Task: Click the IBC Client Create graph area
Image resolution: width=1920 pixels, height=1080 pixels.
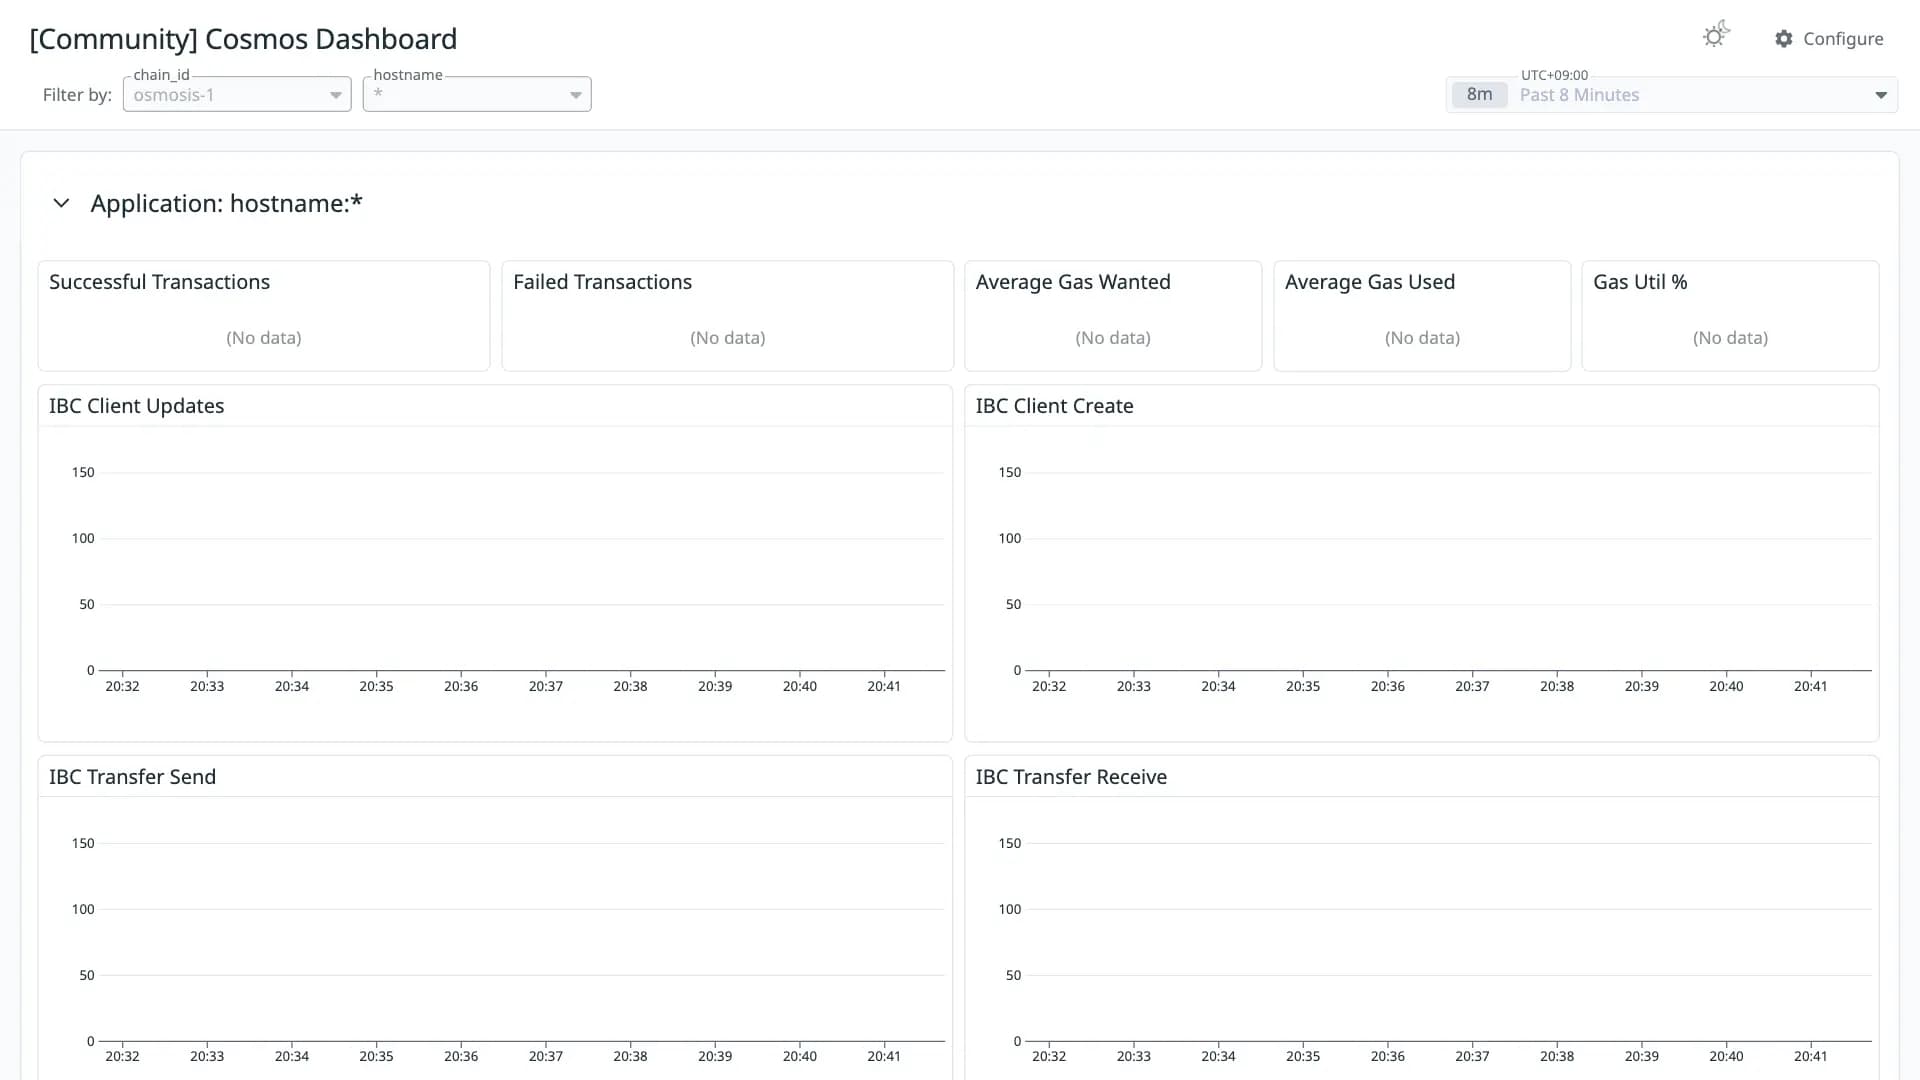Action: [x=1449, y=570]
